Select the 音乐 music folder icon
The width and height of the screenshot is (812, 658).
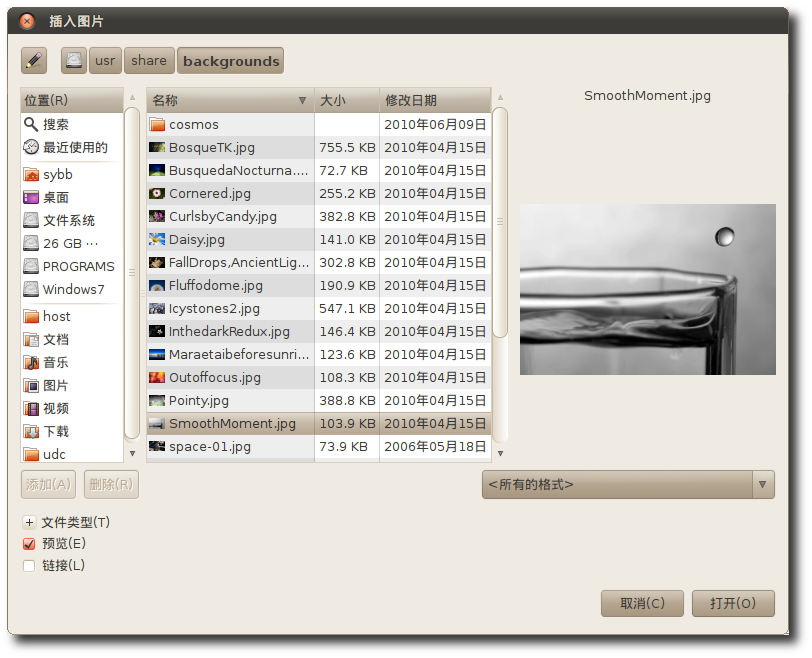[x=31, y=362]
